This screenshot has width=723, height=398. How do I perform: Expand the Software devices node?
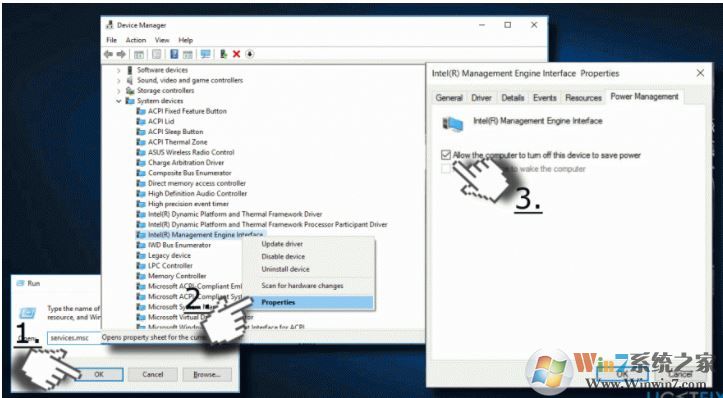click(x=119, y=70)
